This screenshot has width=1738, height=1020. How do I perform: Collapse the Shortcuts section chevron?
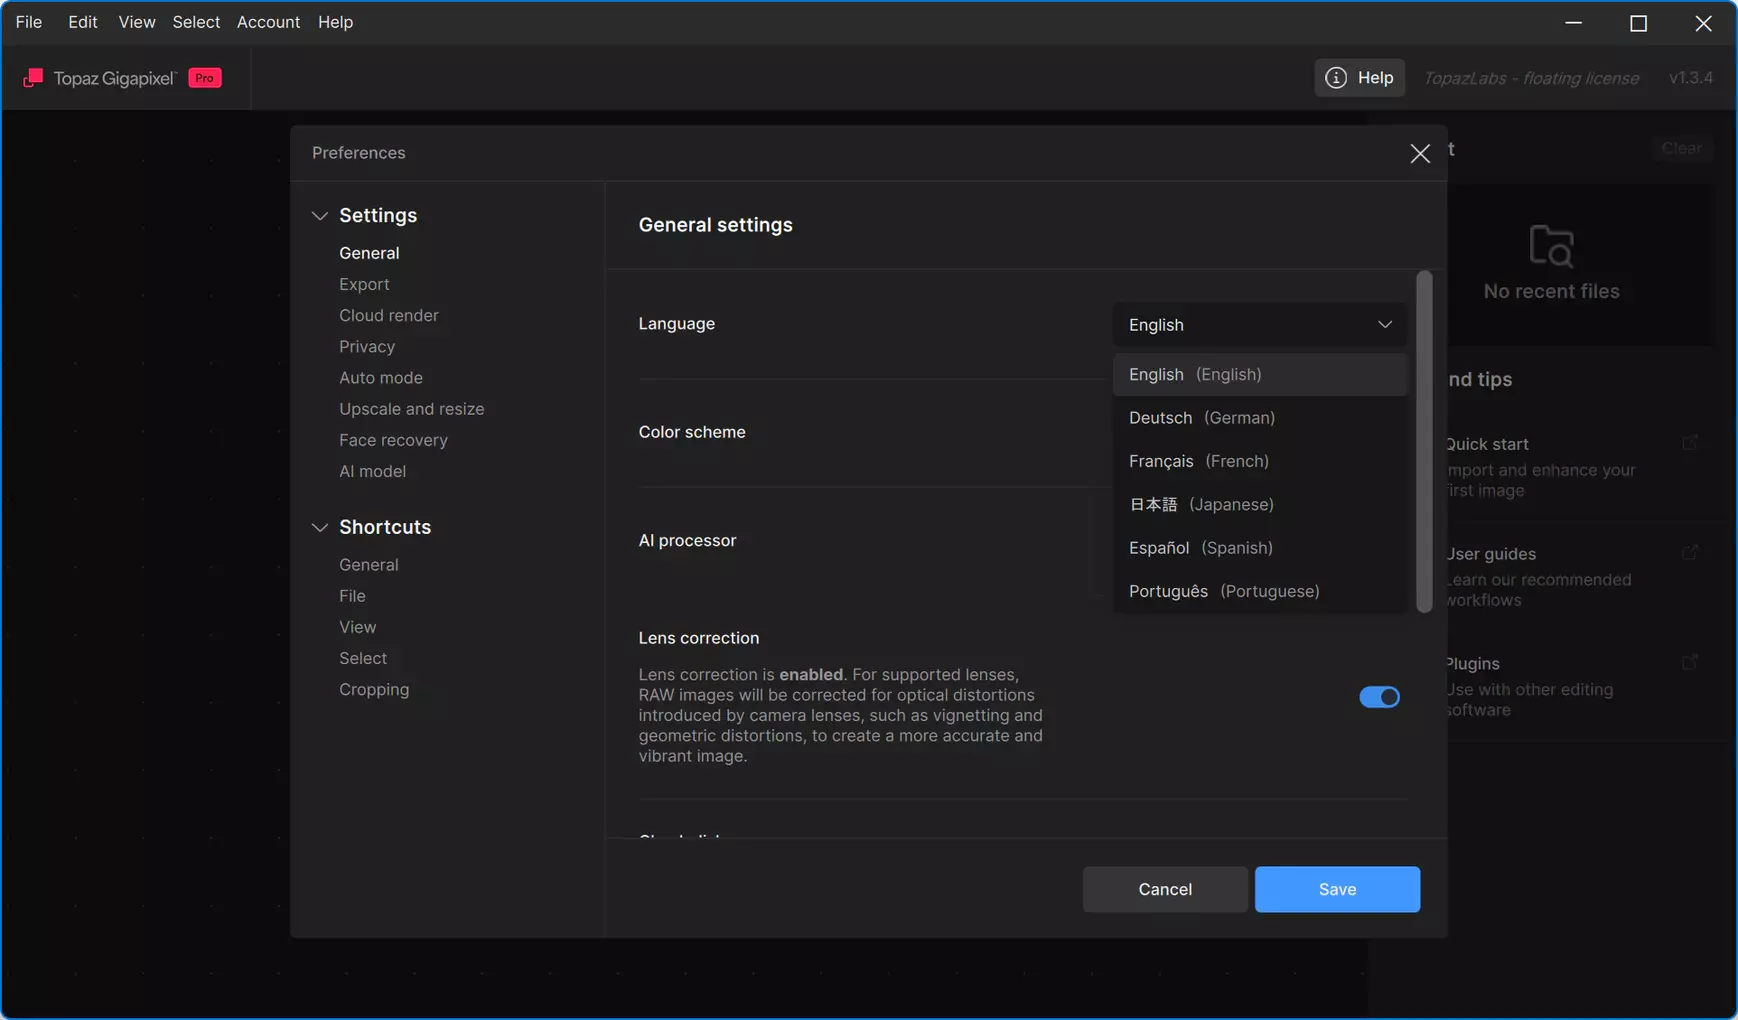point(320,527)
